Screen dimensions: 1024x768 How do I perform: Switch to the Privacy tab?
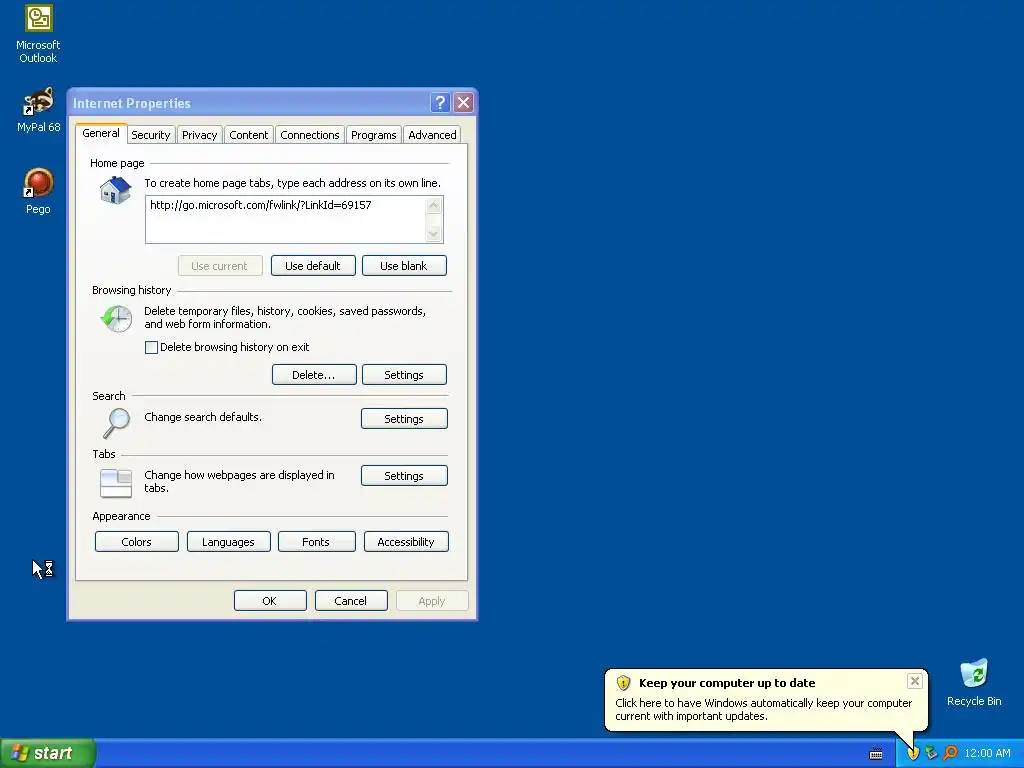[x=199, y=135]
